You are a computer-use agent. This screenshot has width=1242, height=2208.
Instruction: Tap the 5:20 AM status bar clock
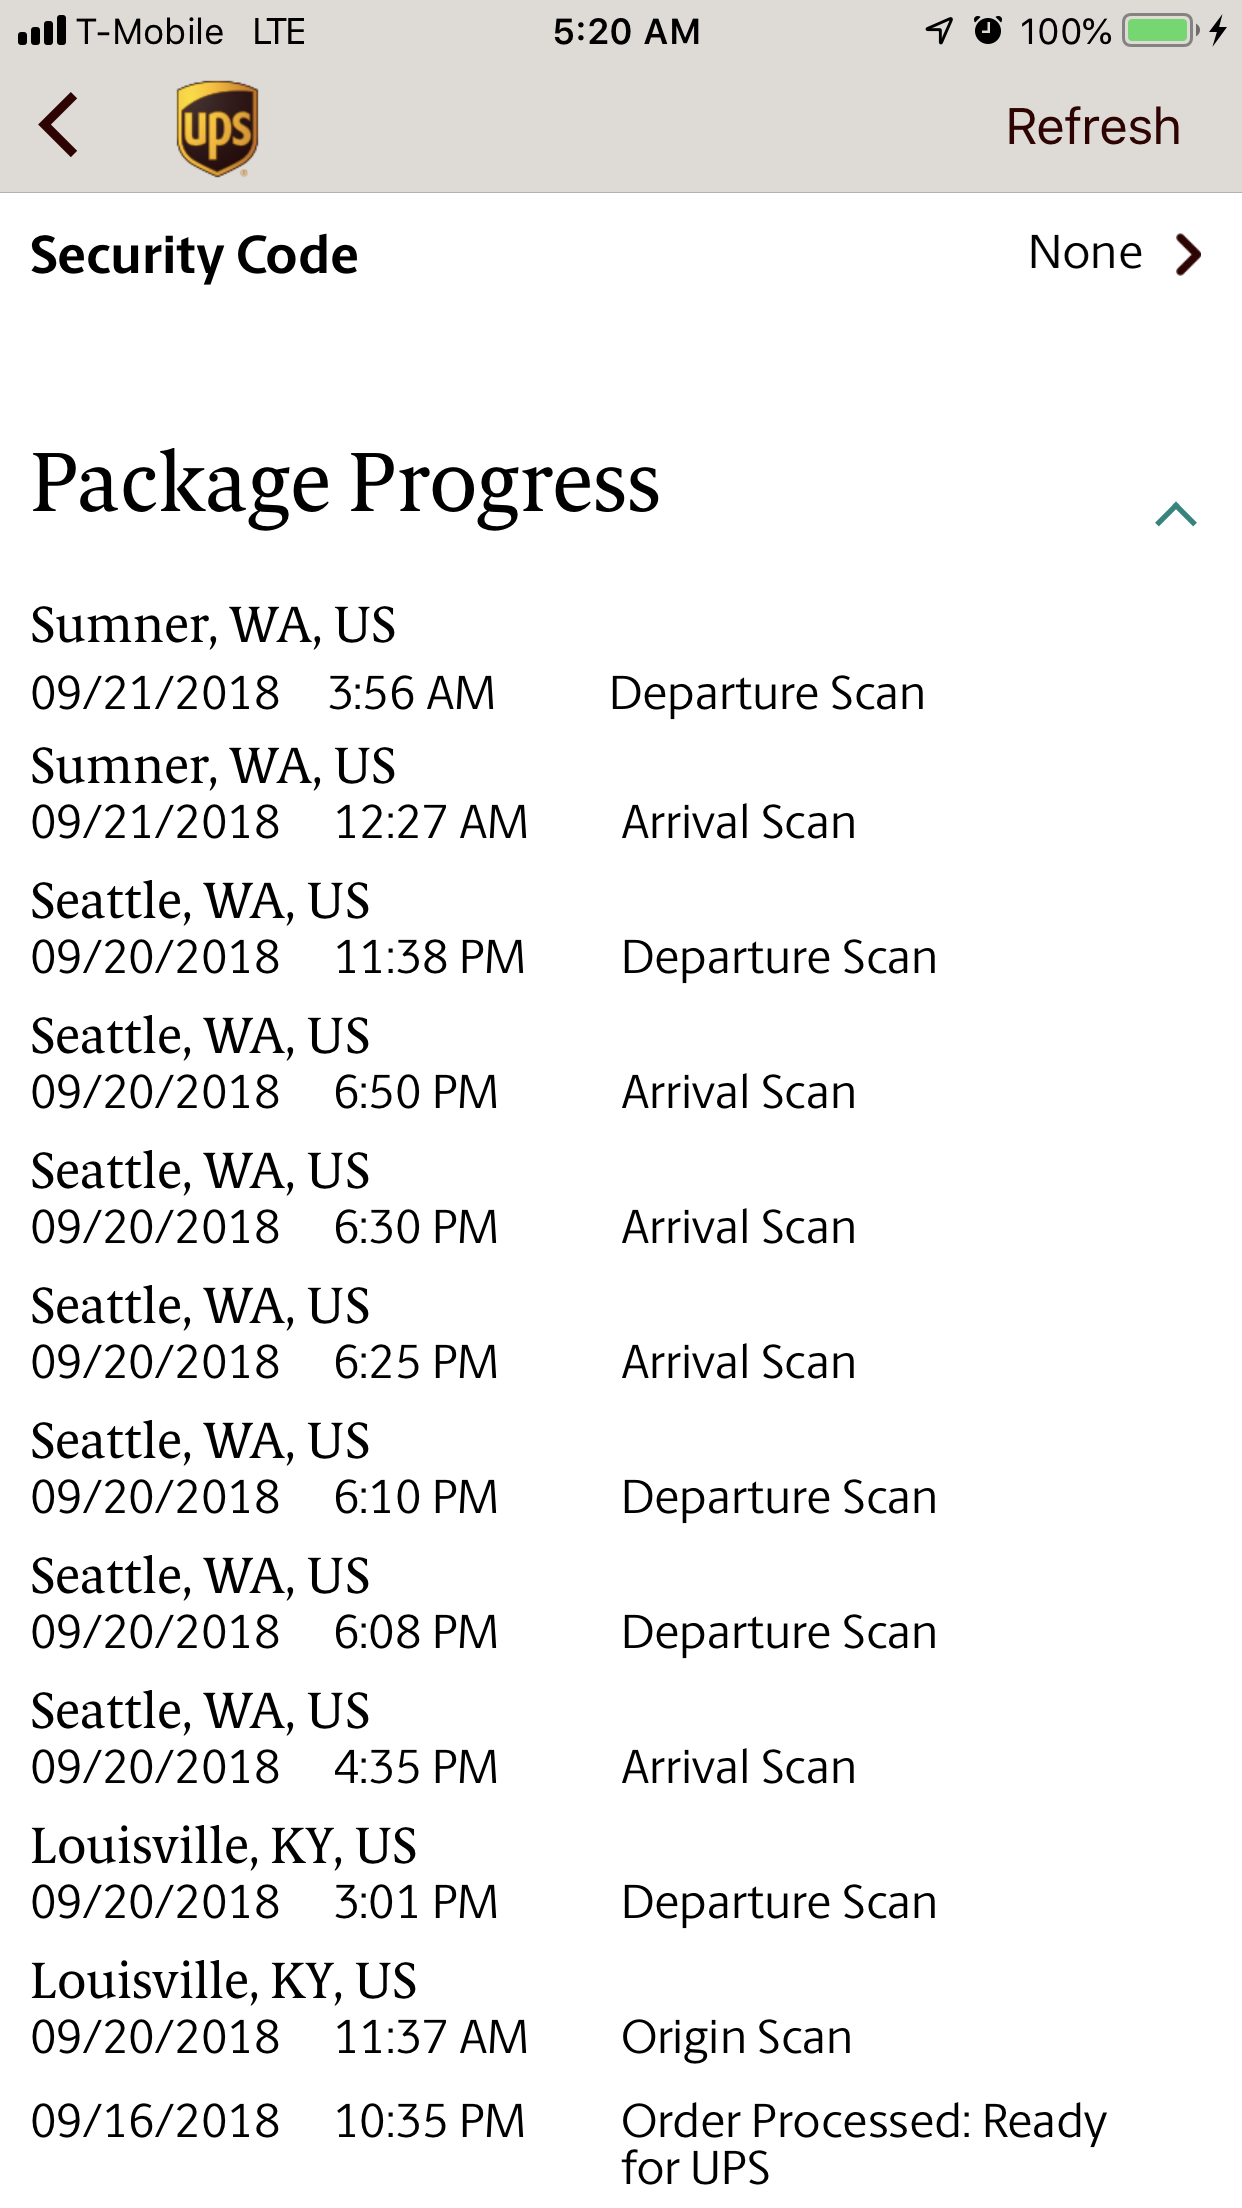coord(627,31)
